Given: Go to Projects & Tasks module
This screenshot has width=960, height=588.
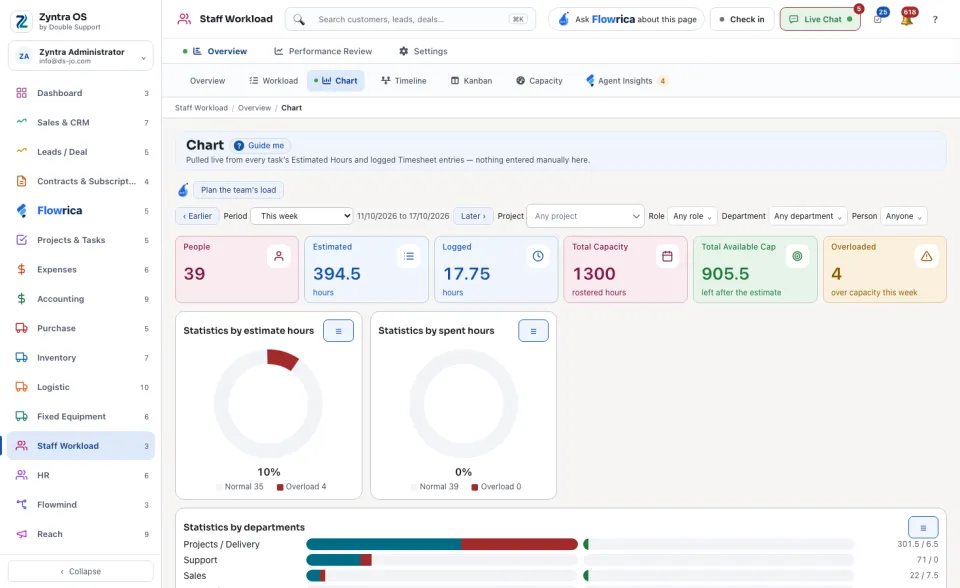Looking at the screenshot, I should pyautogui.click(x=81, y=240).
